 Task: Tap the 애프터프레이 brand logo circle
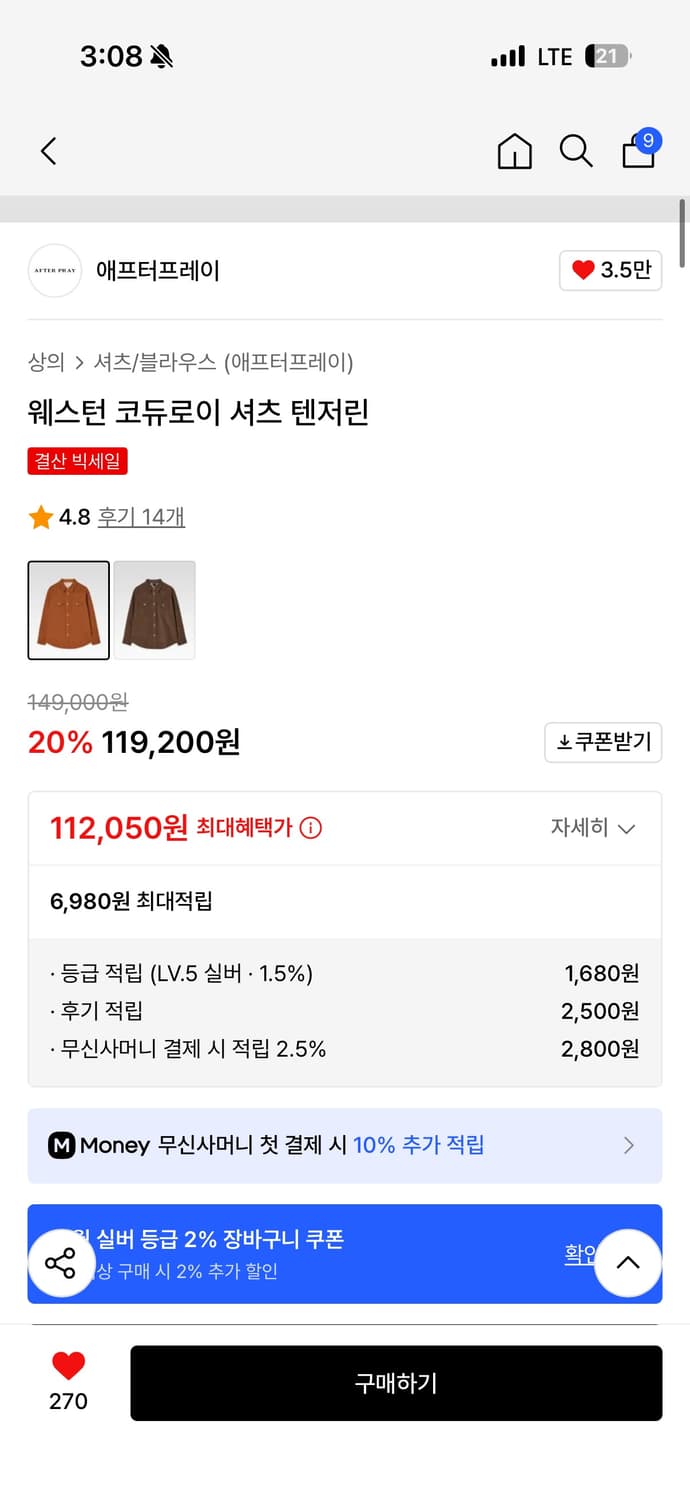pyautogui.click(x=54, y=270)
